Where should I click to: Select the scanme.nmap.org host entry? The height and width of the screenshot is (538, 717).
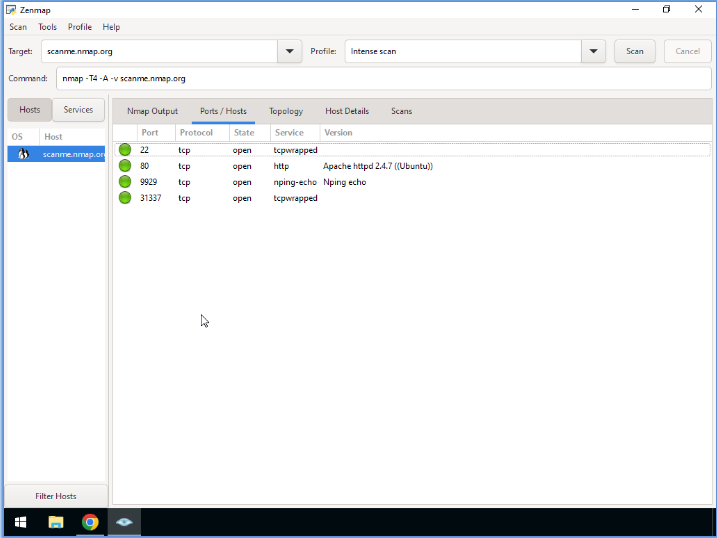tap(56, 154)
